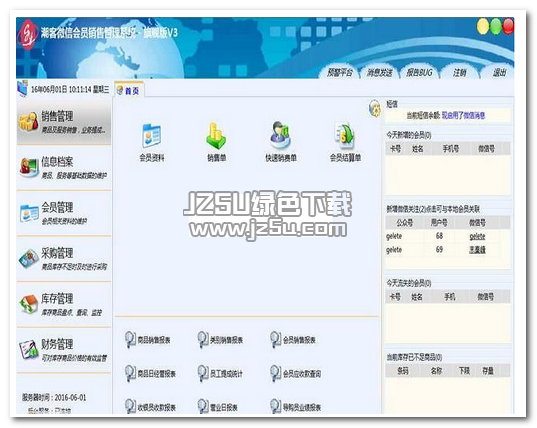537x428 pixels.
Task: Click user number 69 cell
Action: [x=439, y=250]
